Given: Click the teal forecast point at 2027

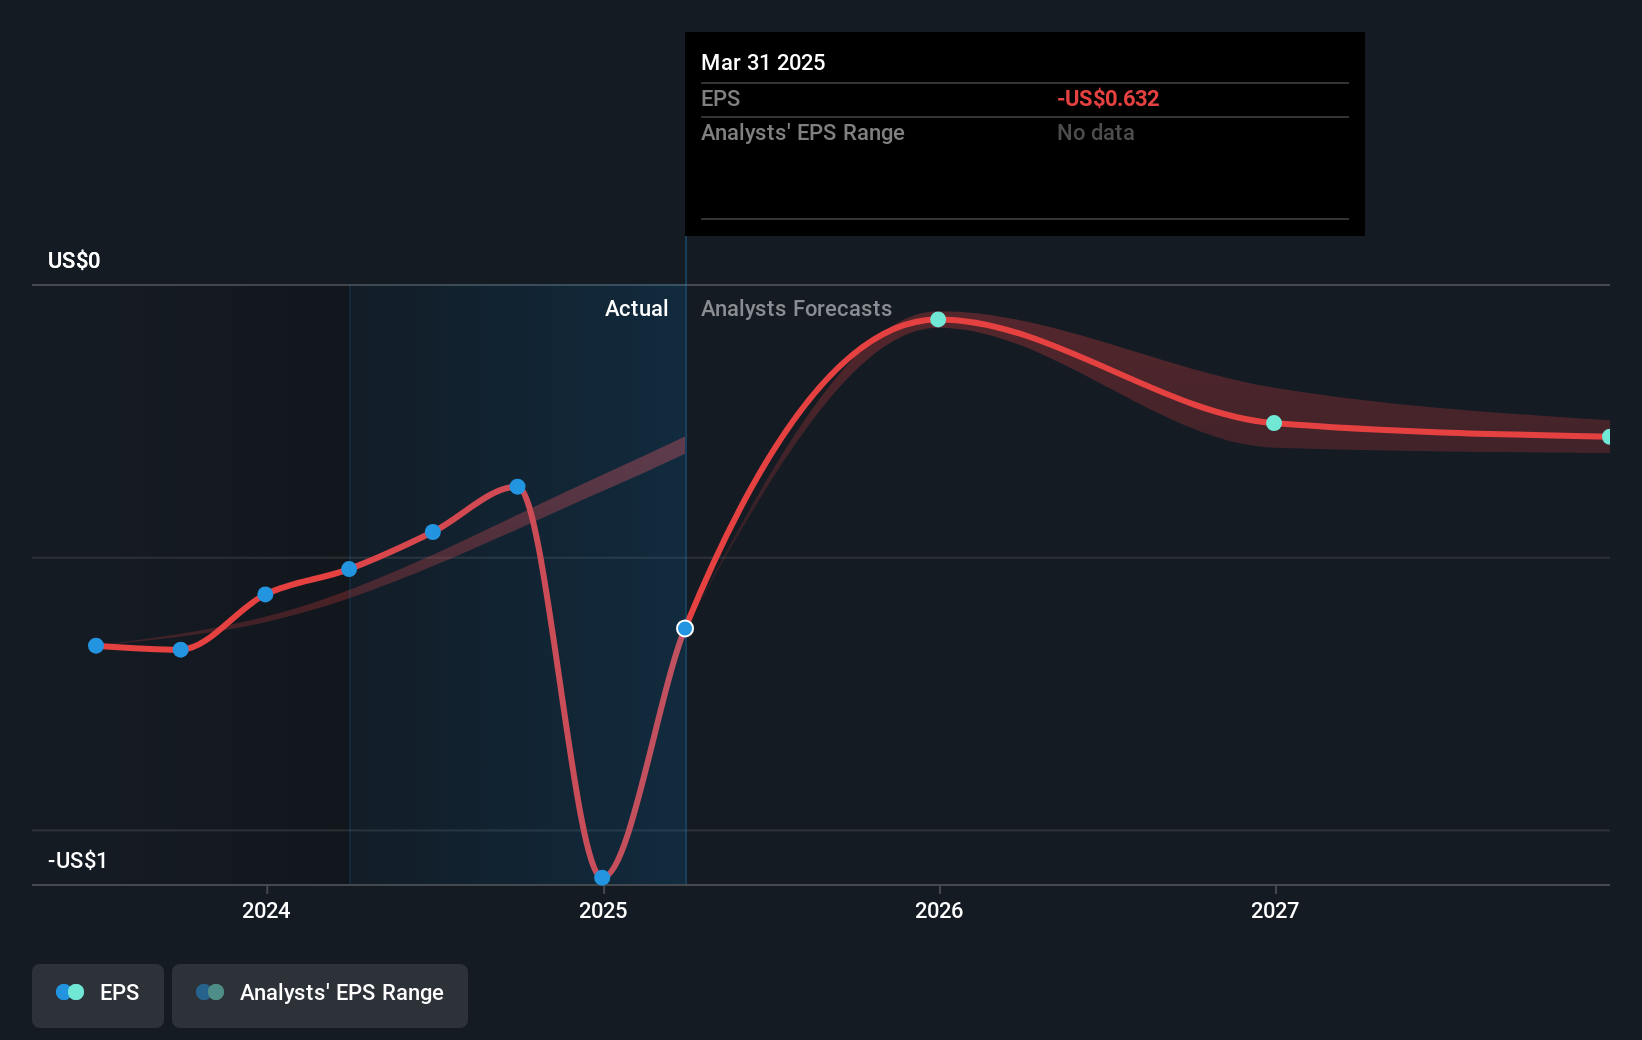Looking at the screenshot, I should (1274, 423).
